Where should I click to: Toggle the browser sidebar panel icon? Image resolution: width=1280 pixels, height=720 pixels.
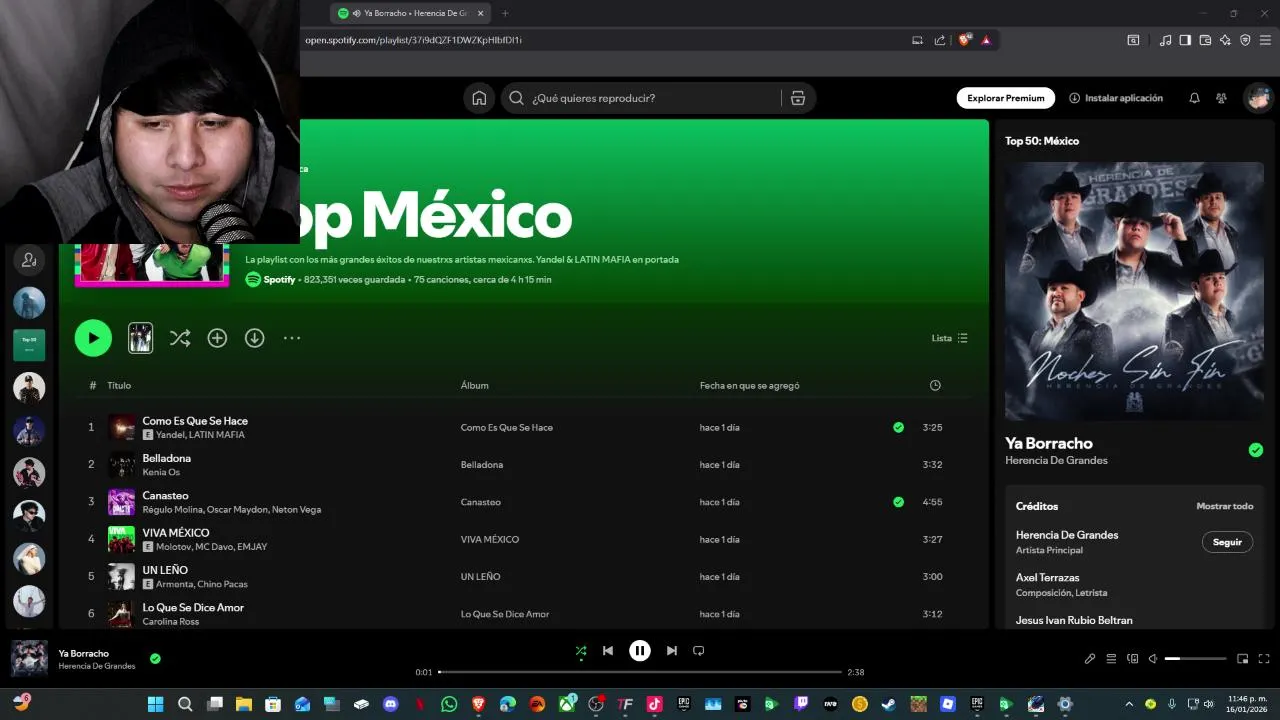point(1185,40)
